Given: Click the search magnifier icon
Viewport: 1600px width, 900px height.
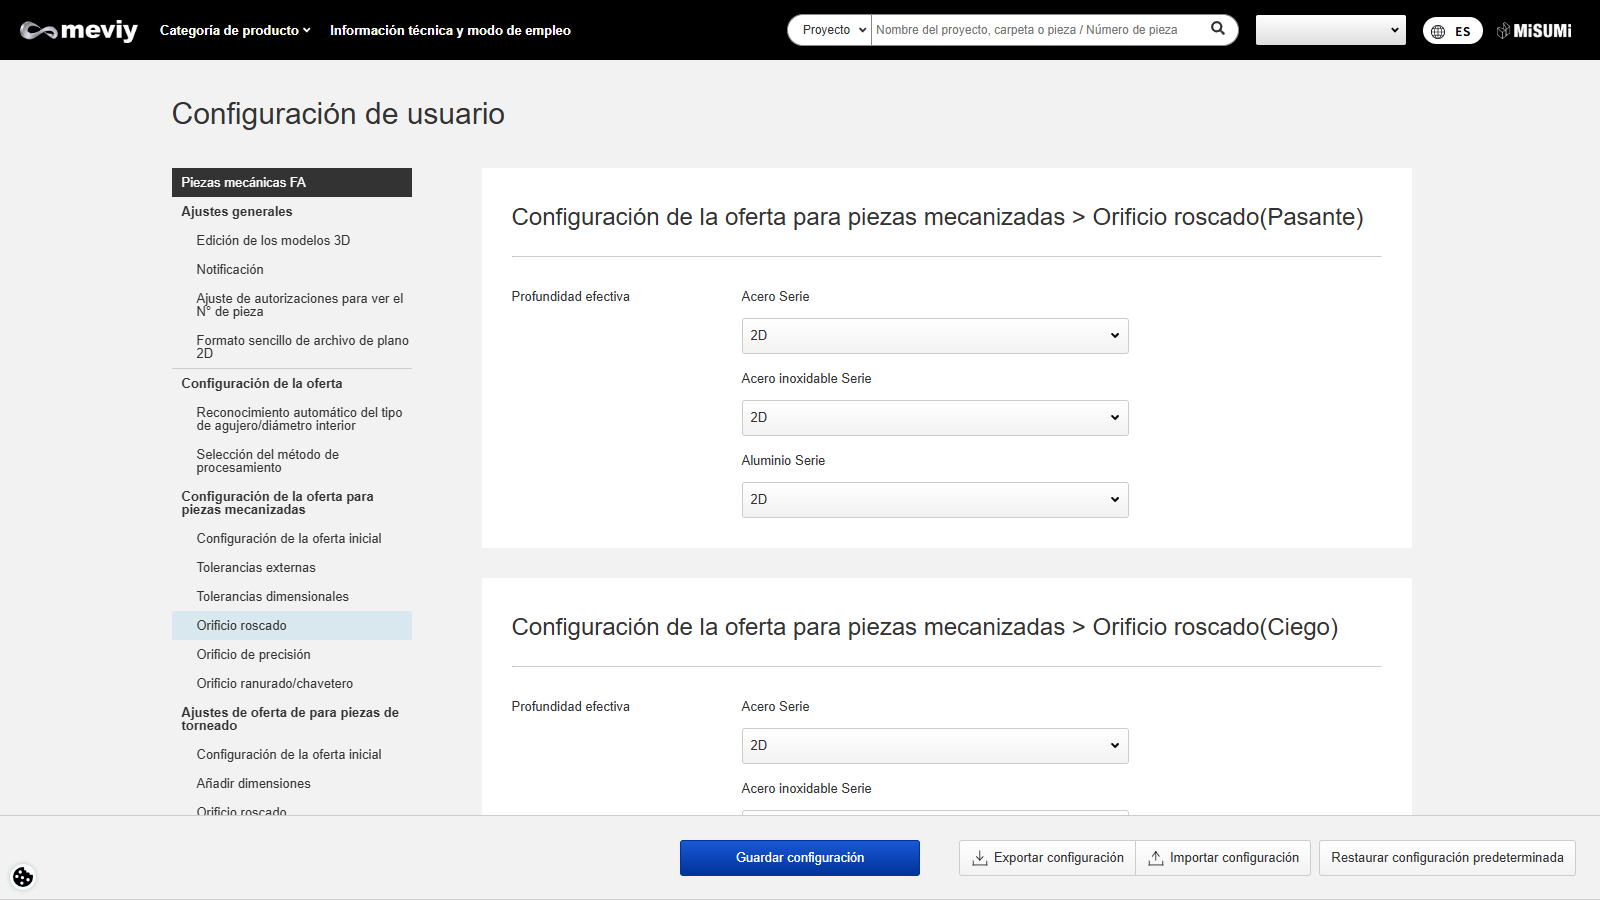Looking at the screenshot, I should click(x=1217, y=29).
